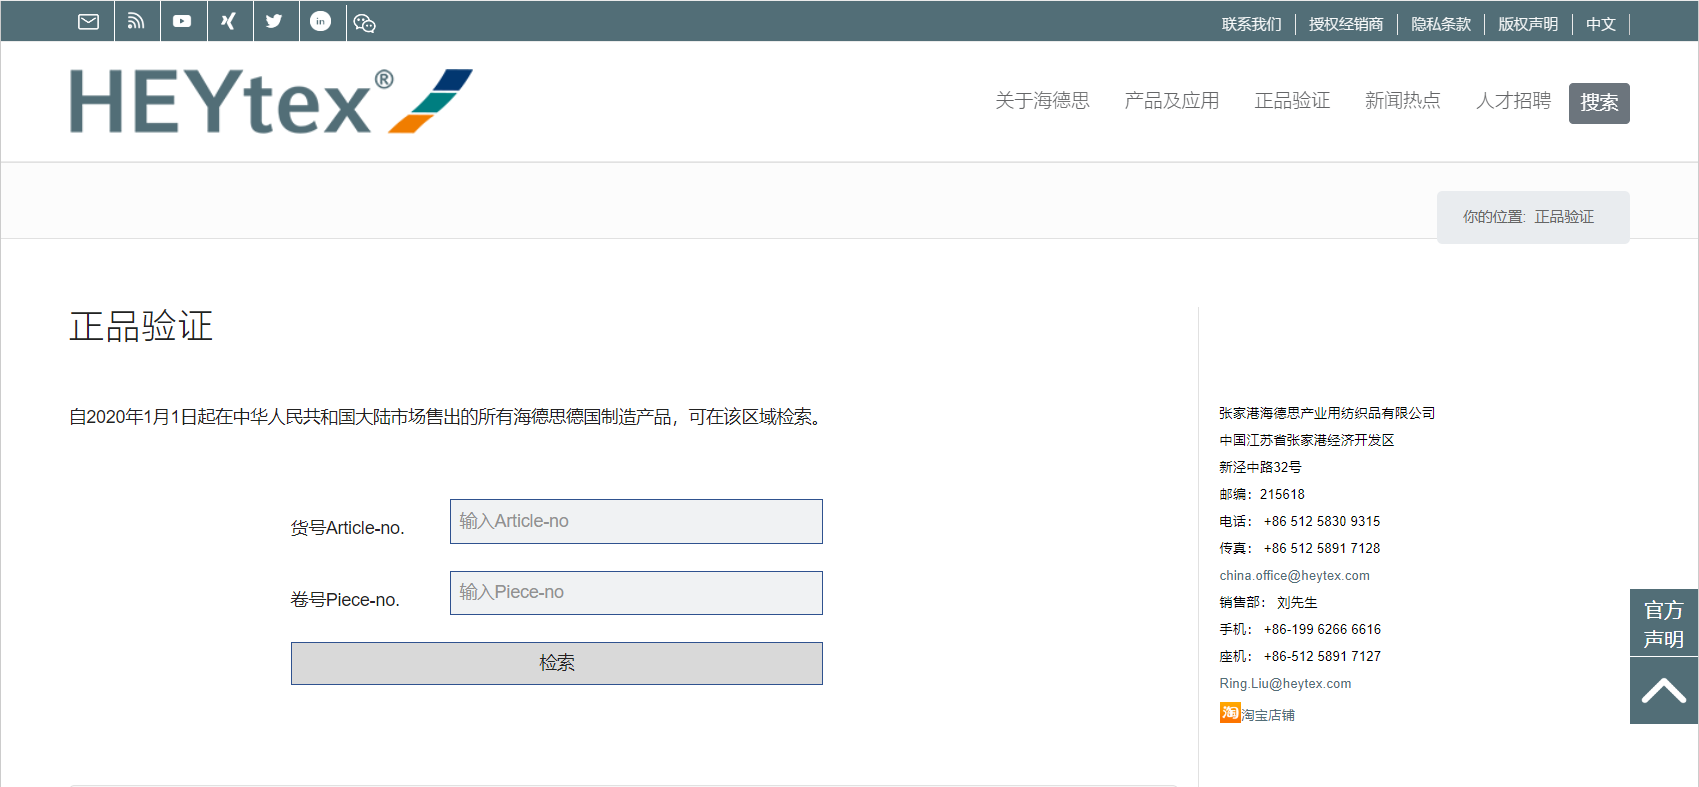The width and height of the screenshot is (1699, 787).
Task: Click the HEYtex logo
Action: tap(270, 101)
